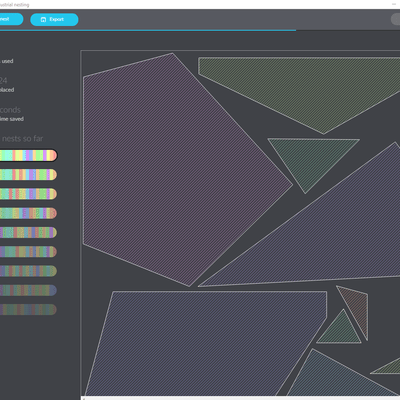Click the "time saved" label

pyautogui.click(x=12, y=119)
